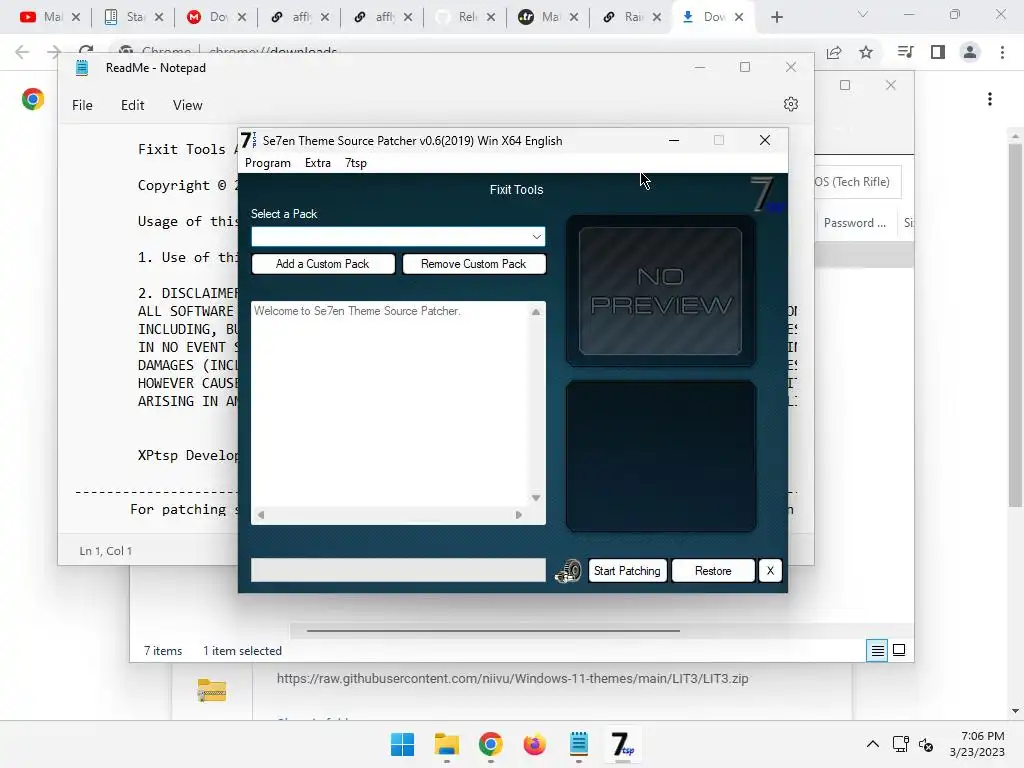Screen dimensions: 1024x768
Task: Click '1 item selected' in Explorer status bar
Action: pyautogui.click(x=242, y=651)
